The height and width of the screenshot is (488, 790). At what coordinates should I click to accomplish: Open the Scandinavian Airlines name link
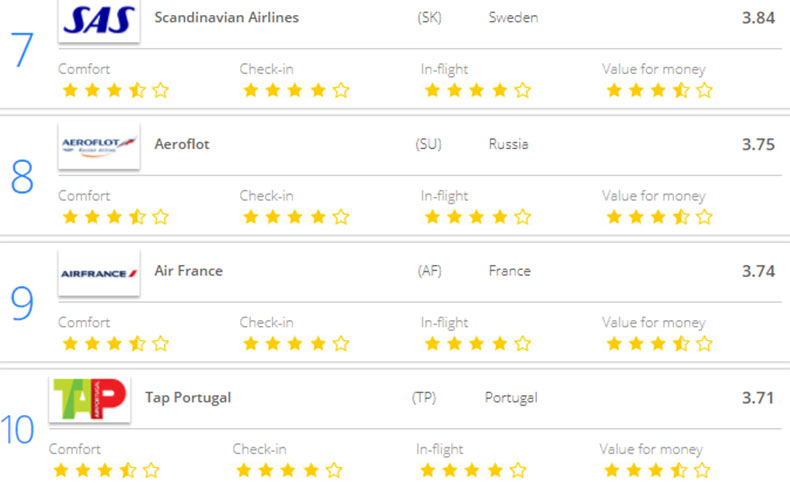point(226,18)
